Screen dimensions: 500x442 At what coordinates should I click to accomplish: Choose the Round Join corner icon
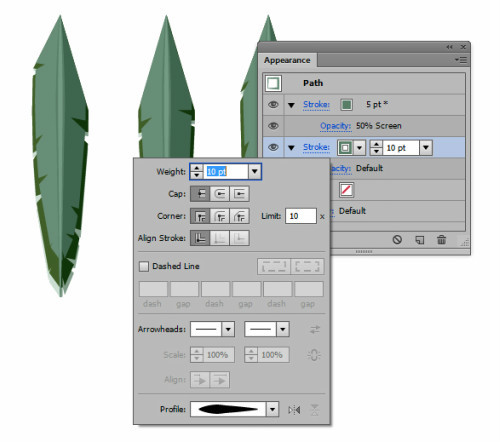[220, 216]
